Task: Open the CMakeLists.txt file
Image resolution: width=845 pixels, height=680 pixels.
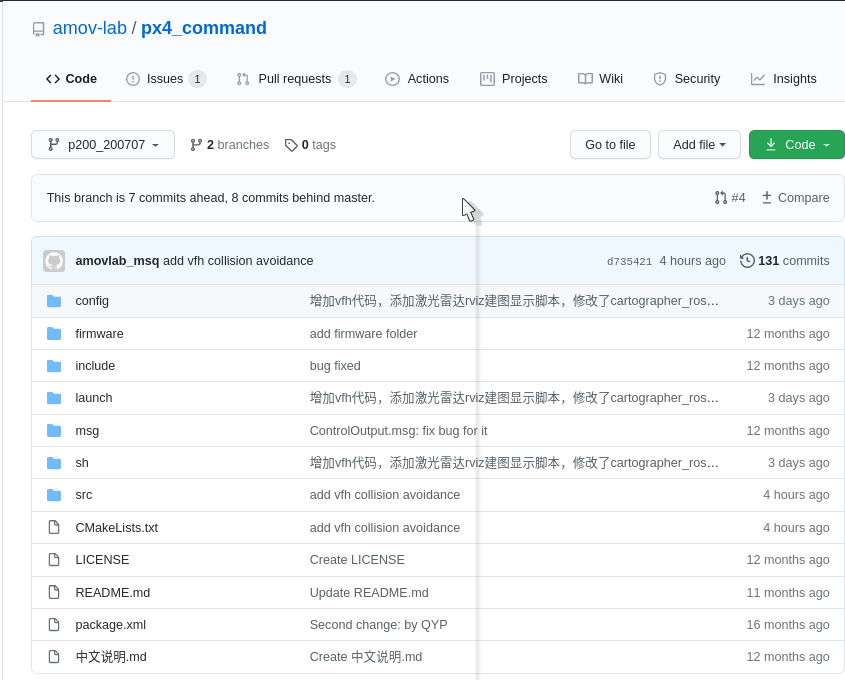Action: pyautogui.click(x=116, y=528)
